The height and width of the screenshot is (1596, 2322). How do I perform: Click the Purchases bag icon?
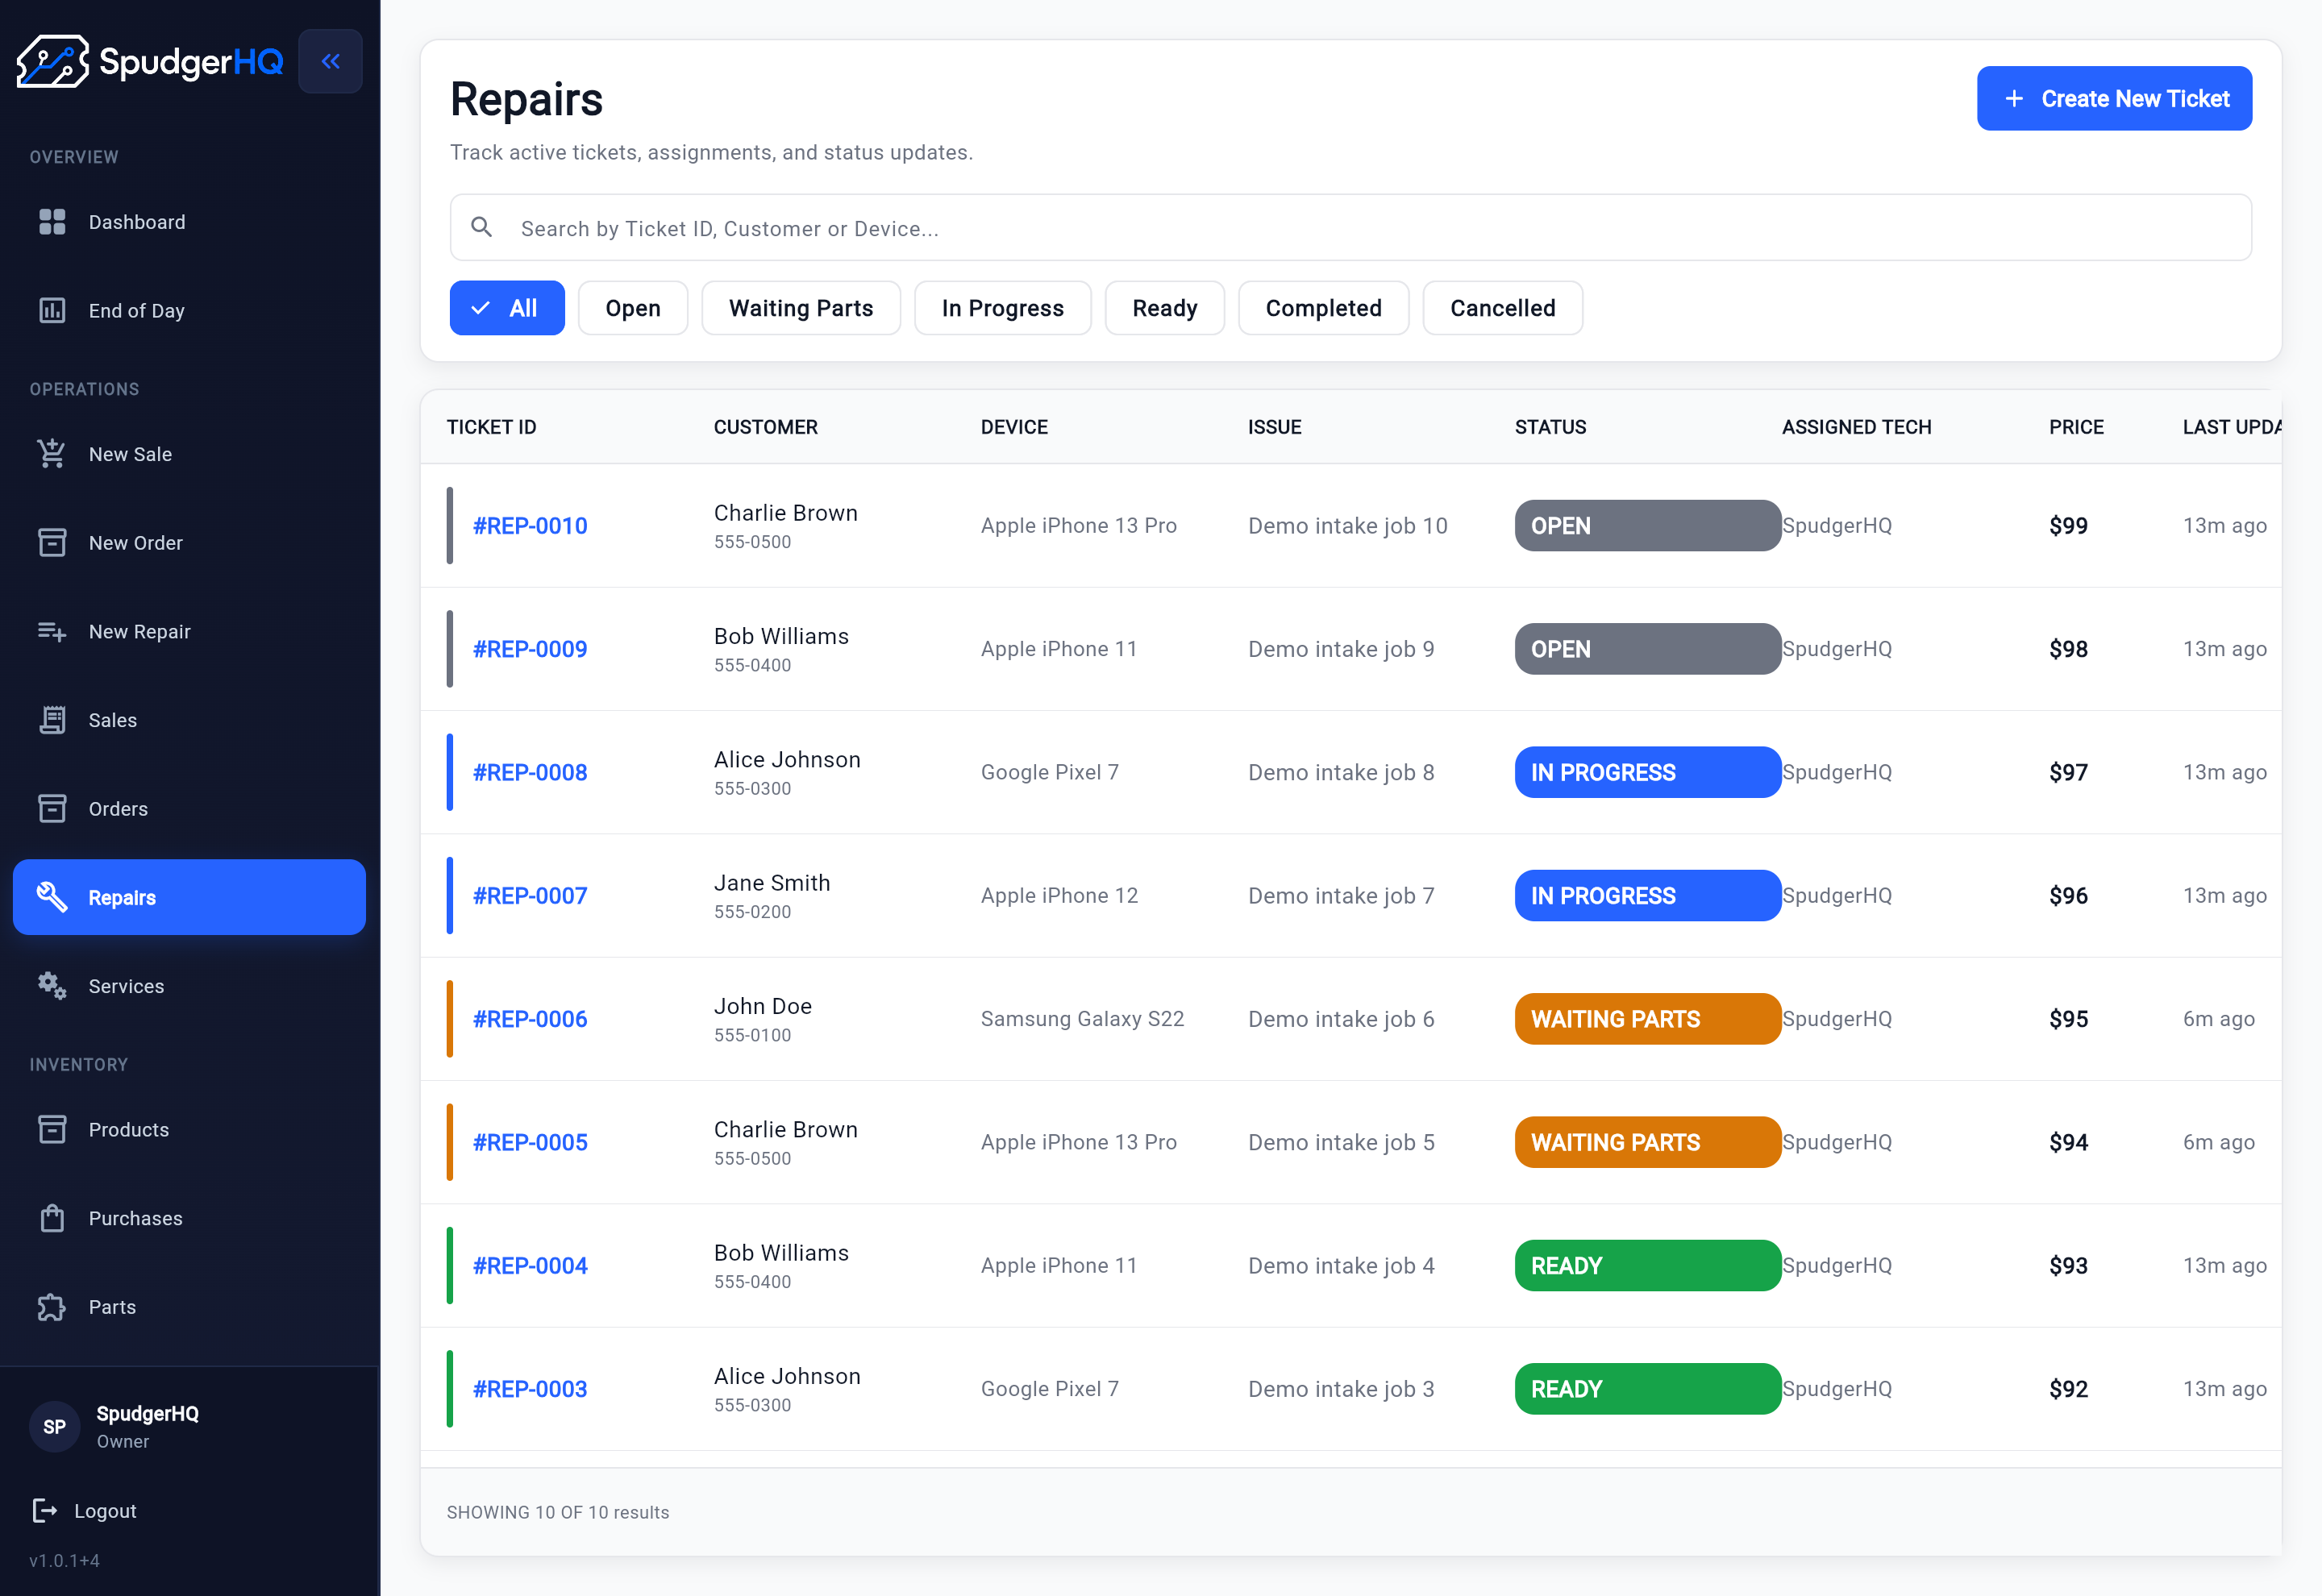[52, 1218]
